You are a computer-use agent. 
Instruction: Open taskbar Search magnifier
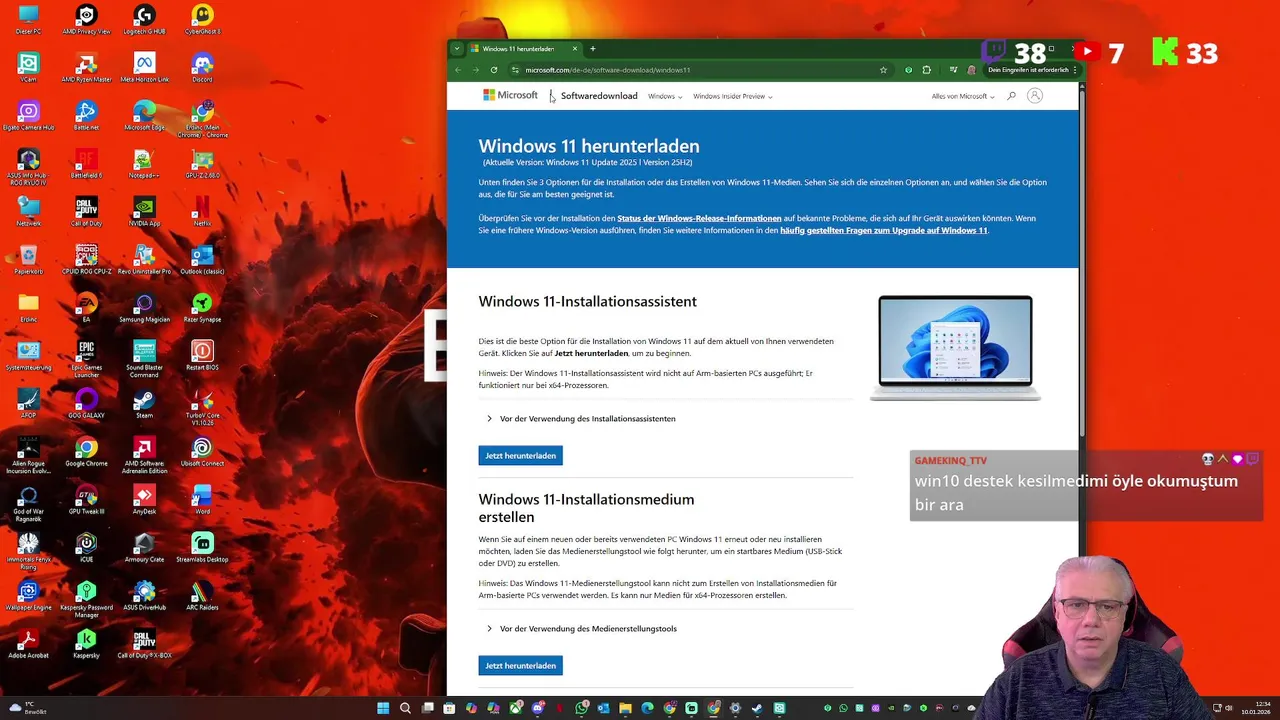tap(405, 708)
